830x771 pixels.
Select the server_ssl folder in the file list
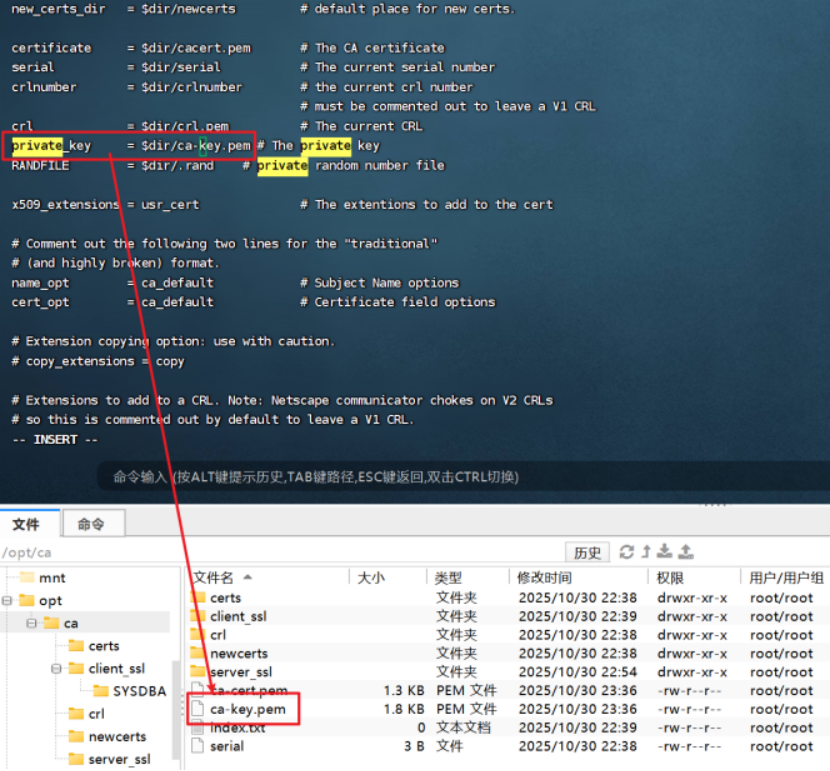[508, 672]
